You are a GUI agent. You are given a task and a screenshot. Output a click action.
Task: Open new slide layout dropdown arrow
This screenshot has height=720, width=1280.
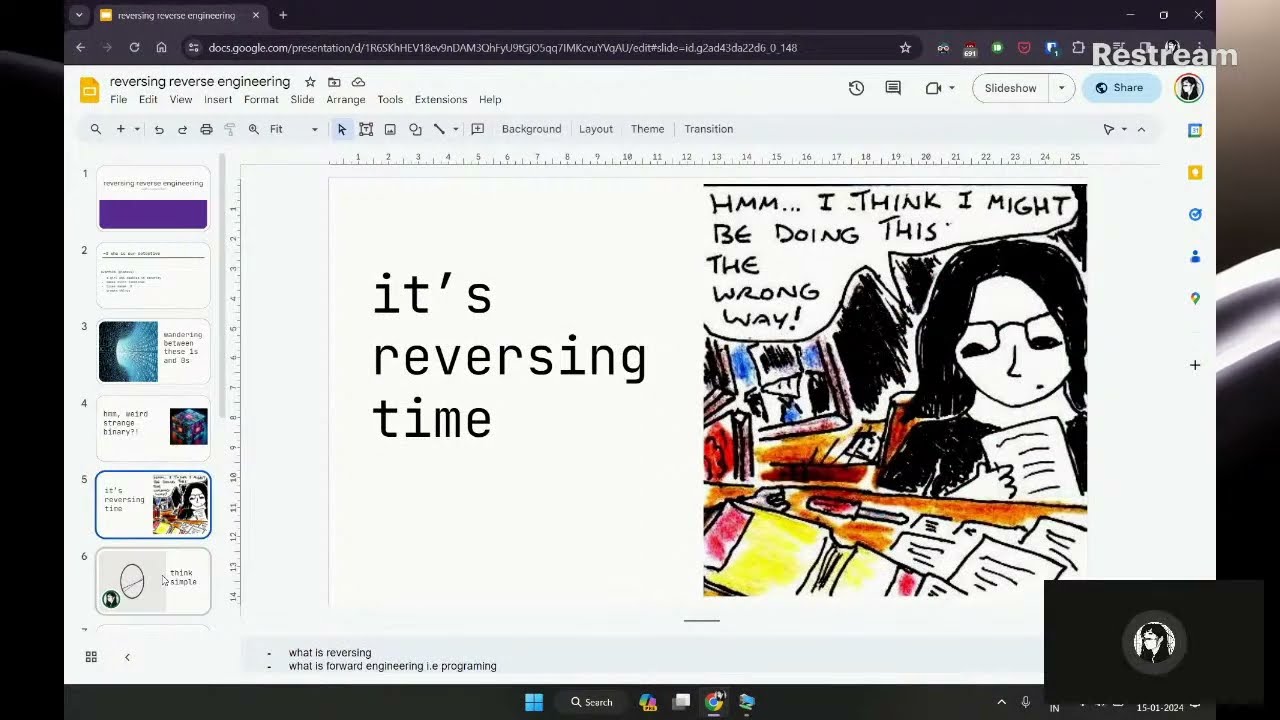137,129
